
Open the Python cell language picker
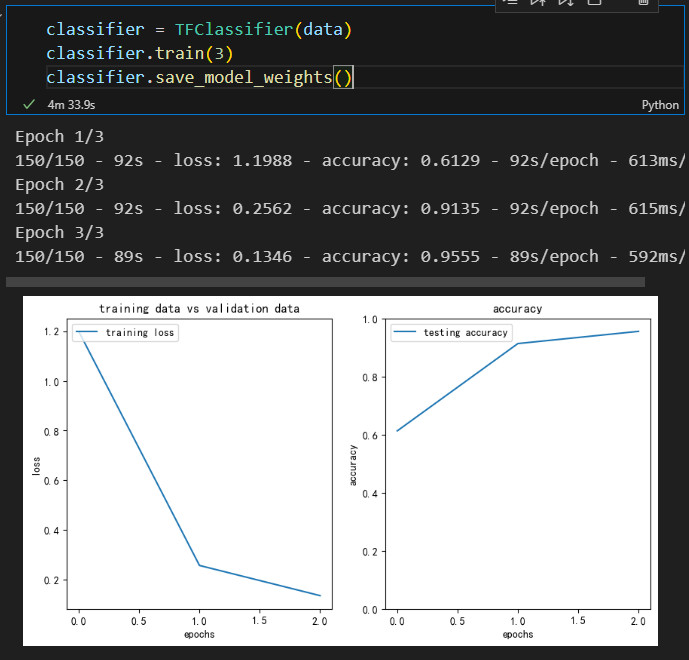point(660,105)
